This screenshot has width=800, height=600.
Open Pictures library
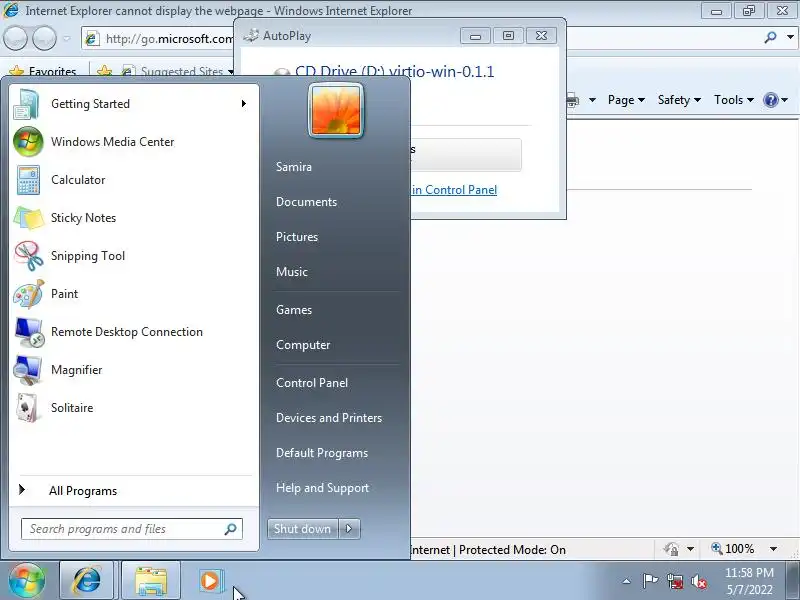click(297, 237)
